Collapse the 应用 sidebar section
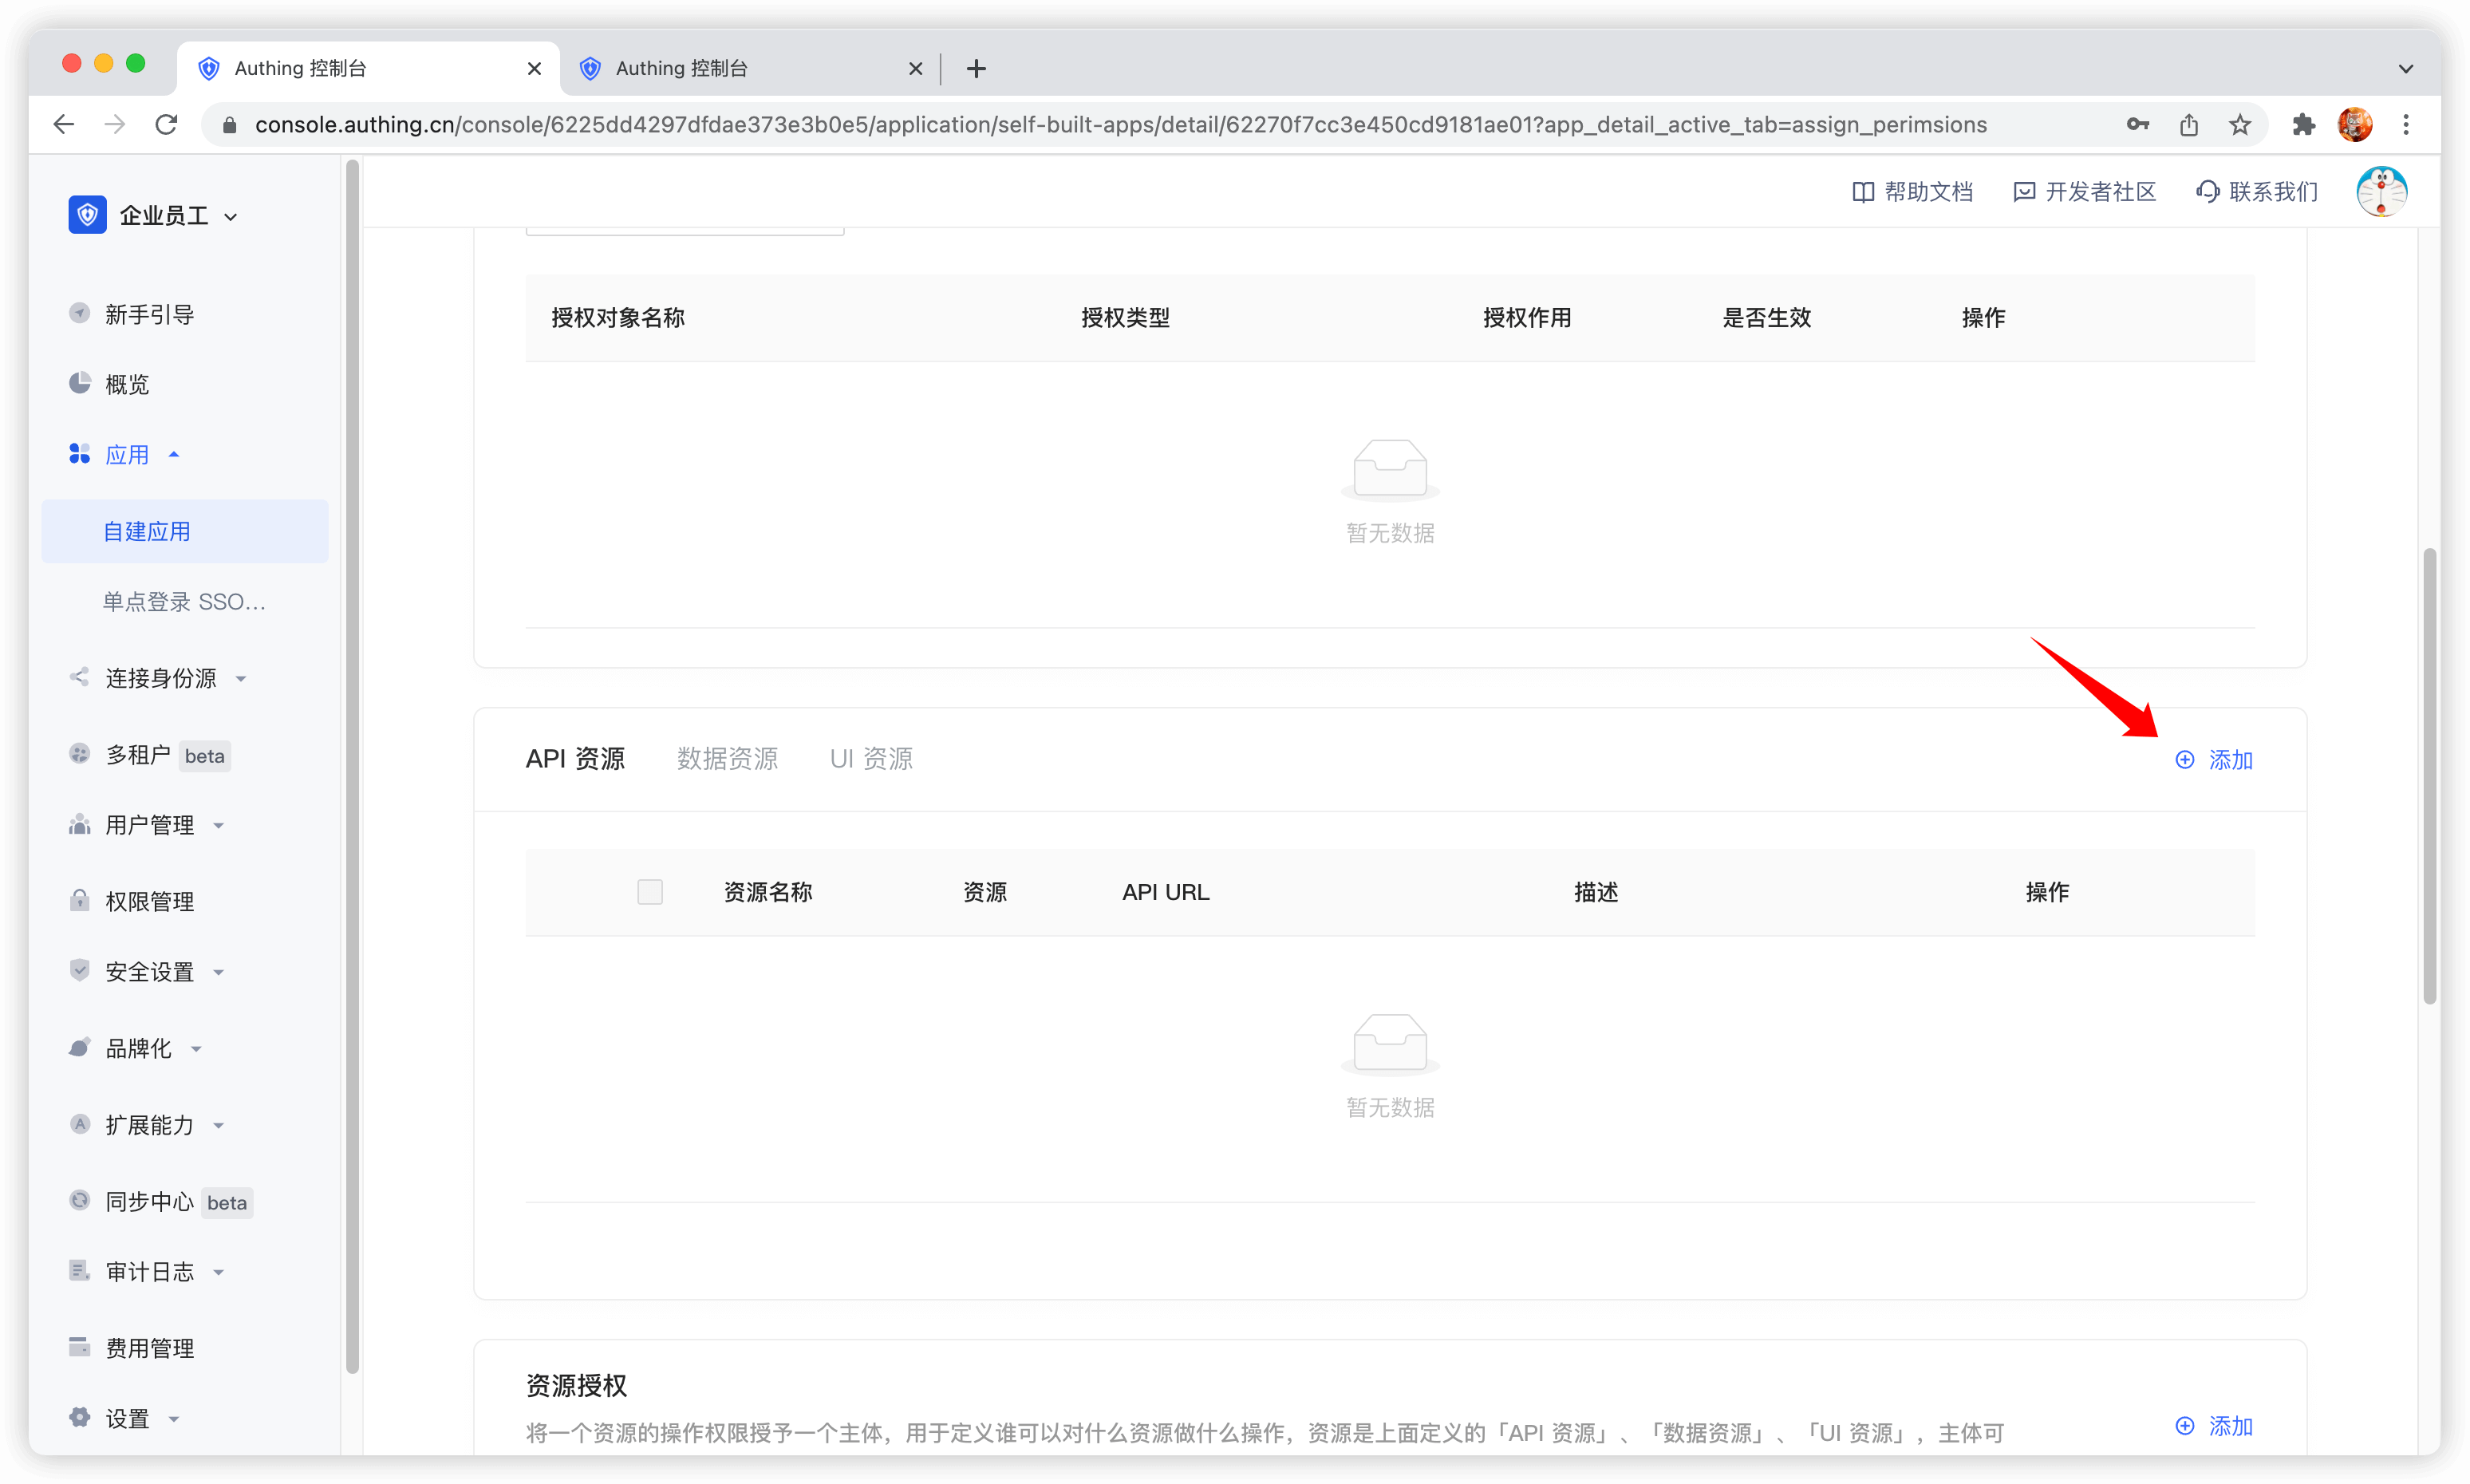2470x1484 pixels. [127, 455]
